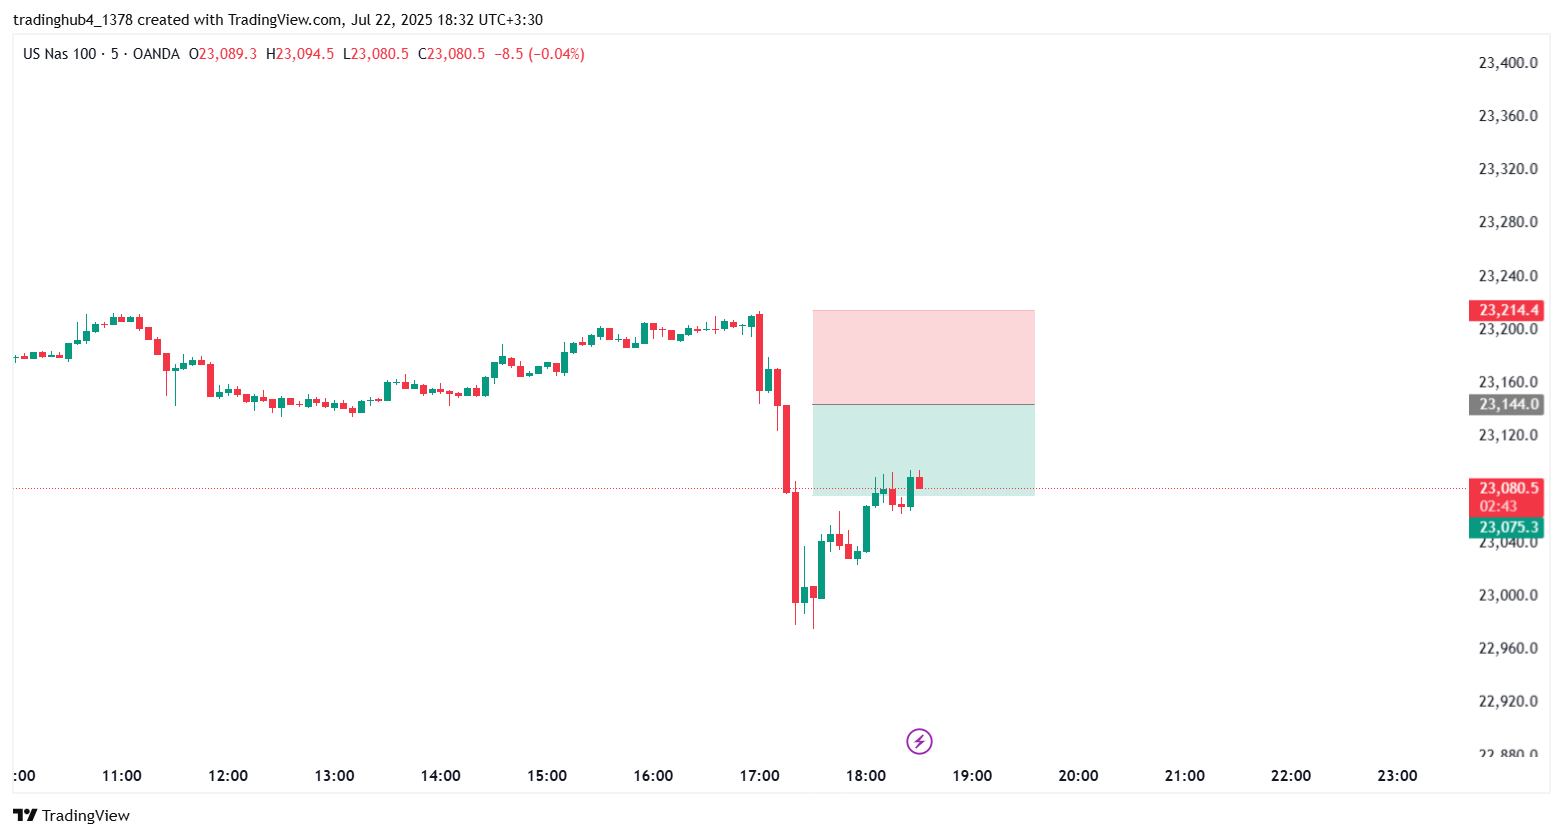Click the red current price label 23,080.5
Viewport: 1563px width, 837px height.
[x=1505, y=489]
